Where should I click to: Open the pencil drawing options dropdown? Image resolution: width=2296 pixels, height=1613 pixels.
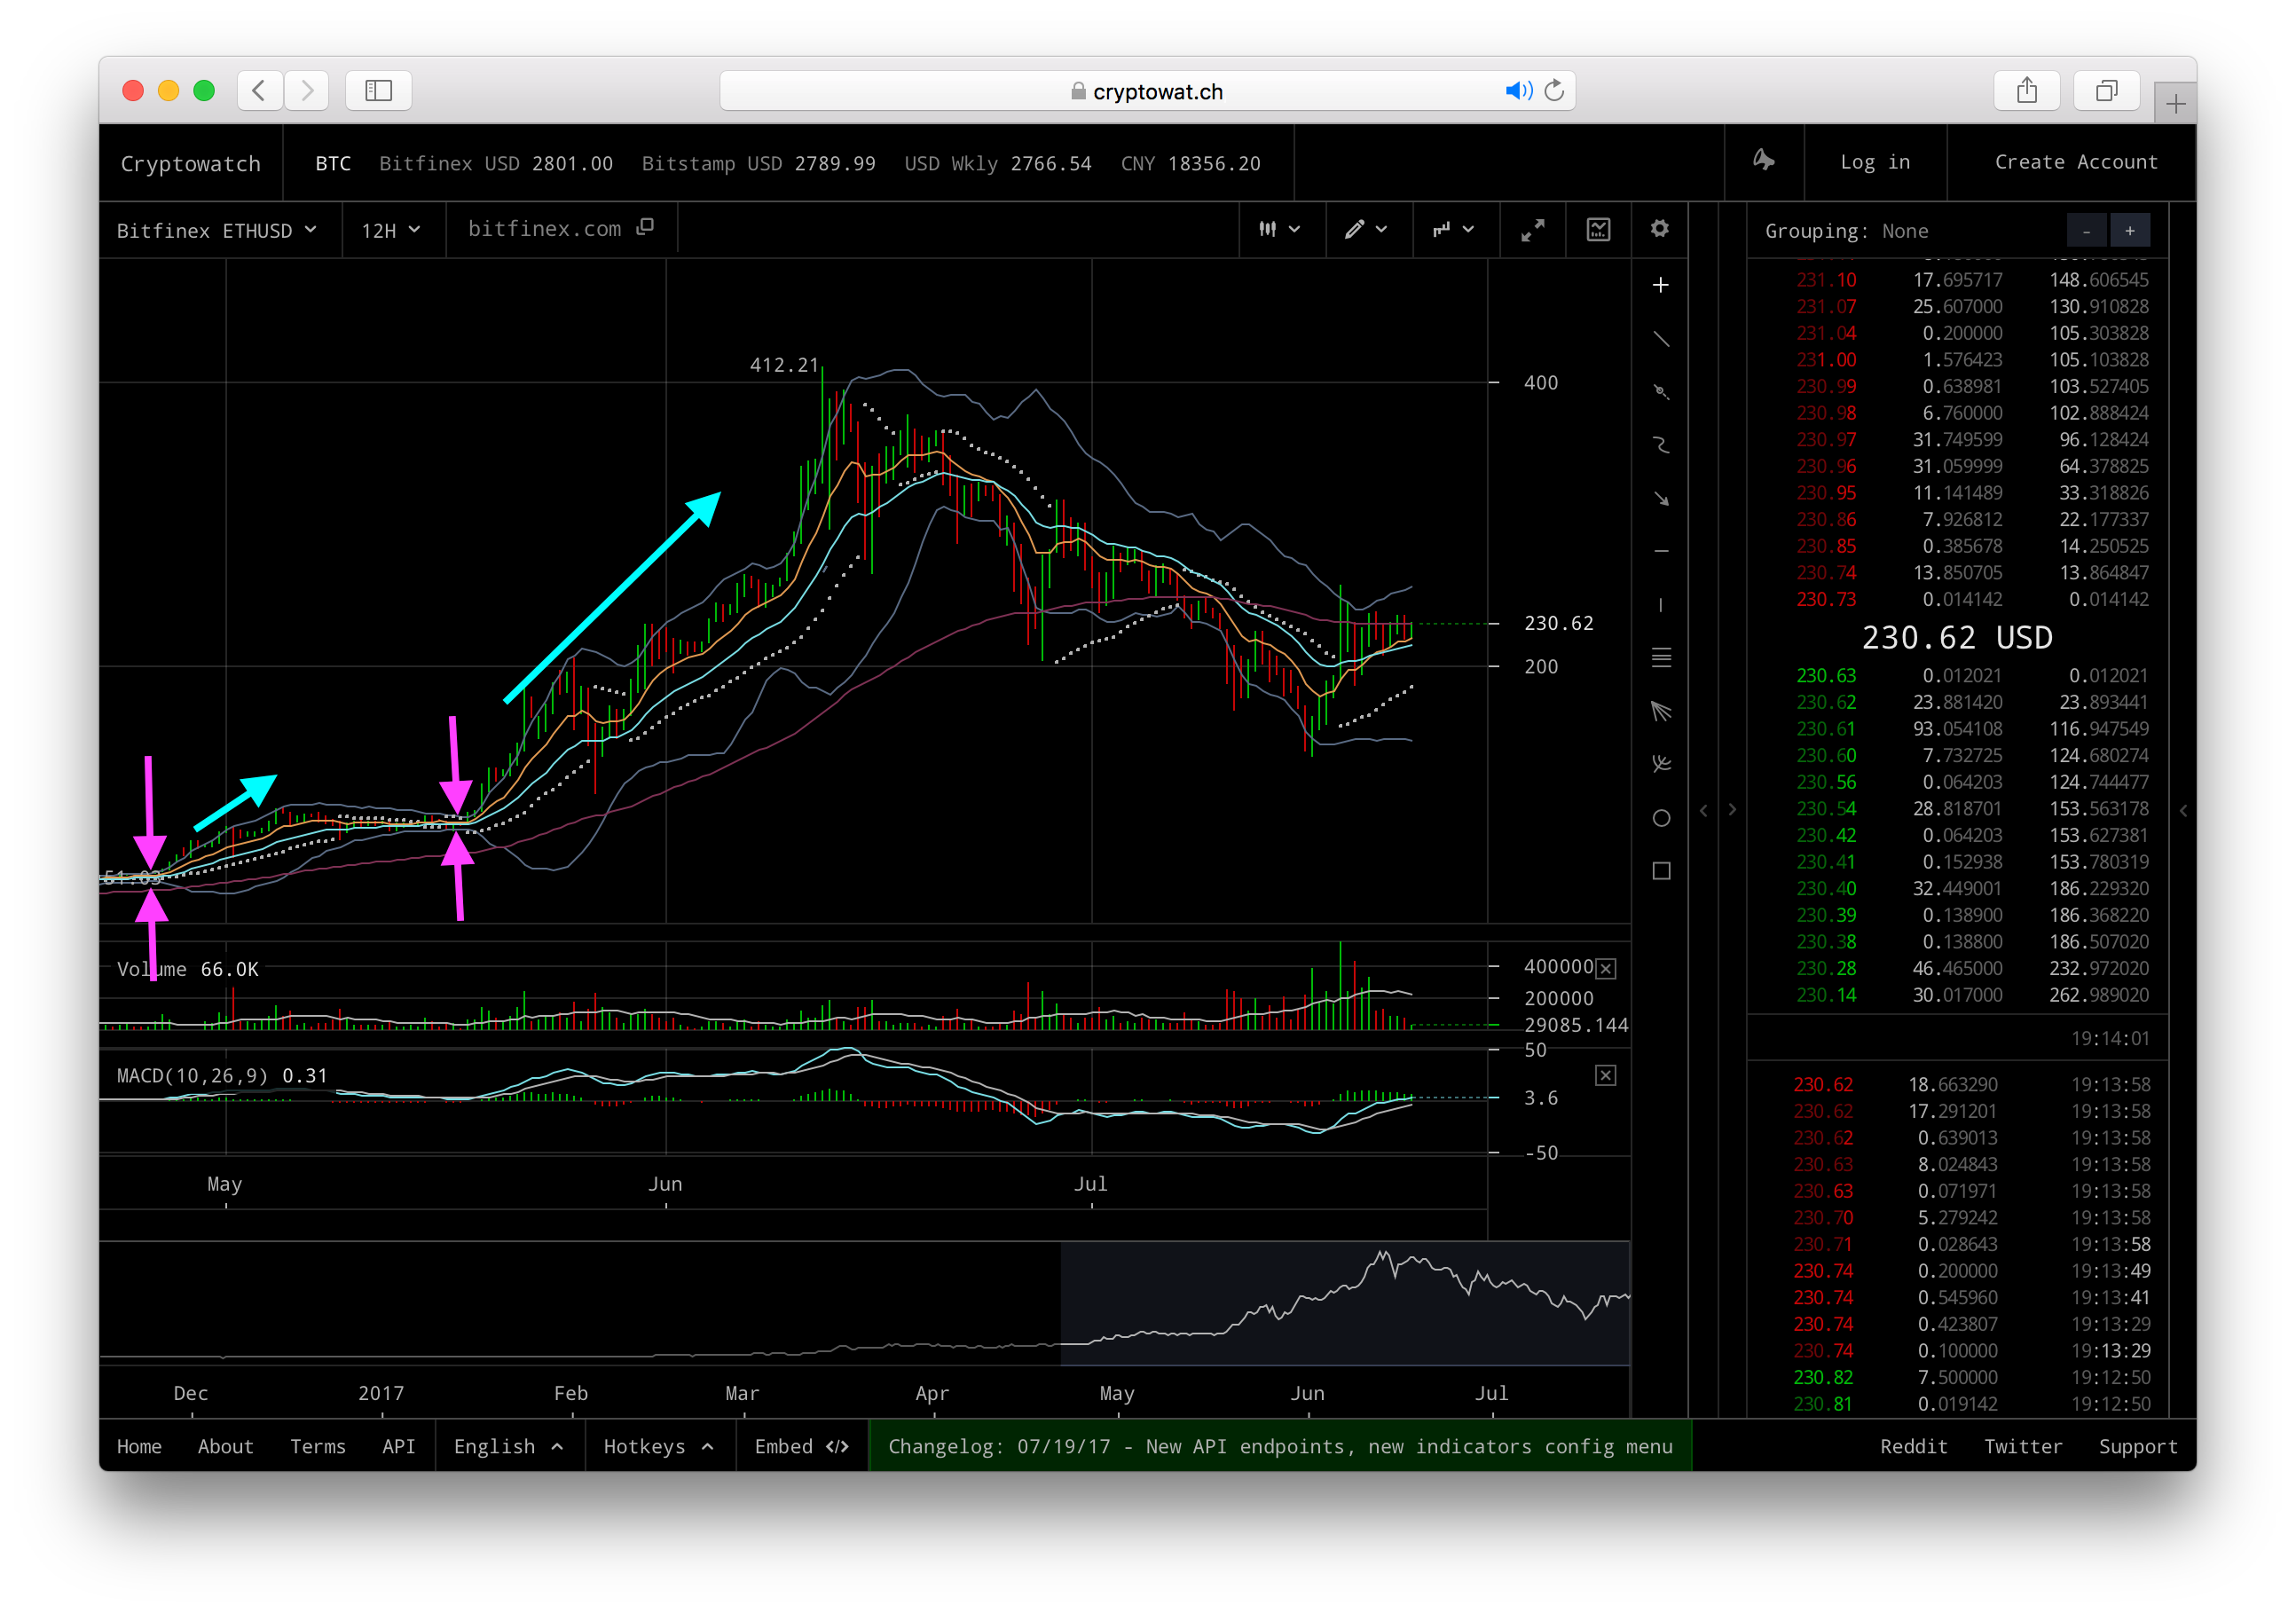pos(1367,230)
